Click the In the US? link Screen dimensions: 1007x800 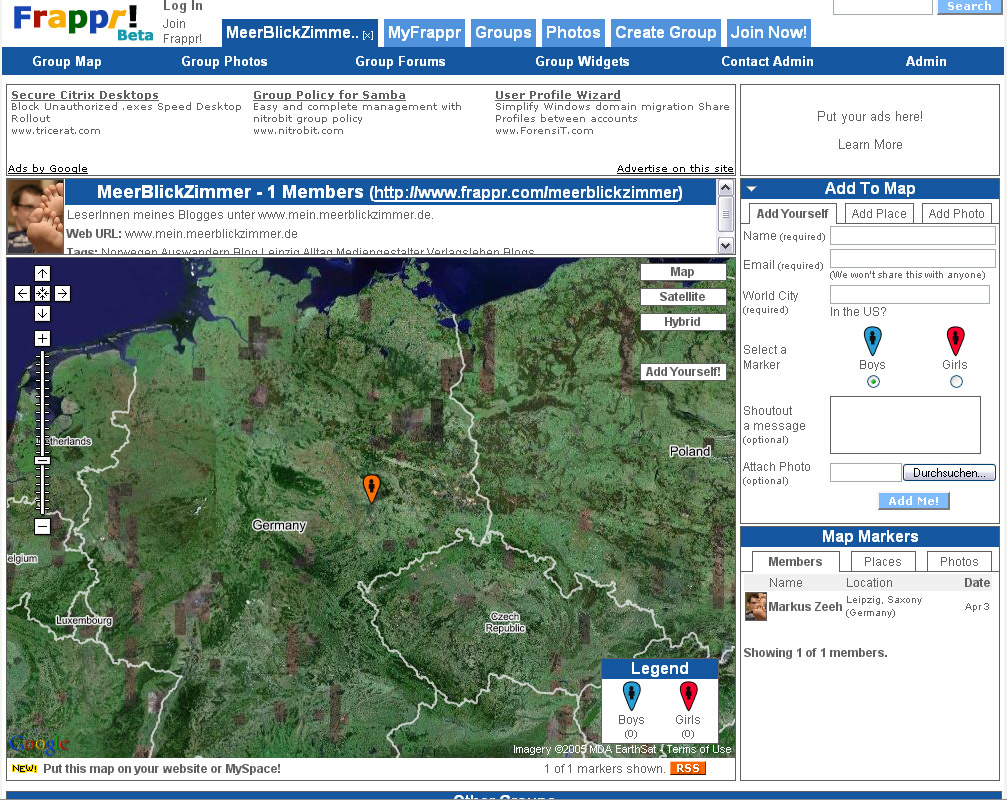click(858, 312)
